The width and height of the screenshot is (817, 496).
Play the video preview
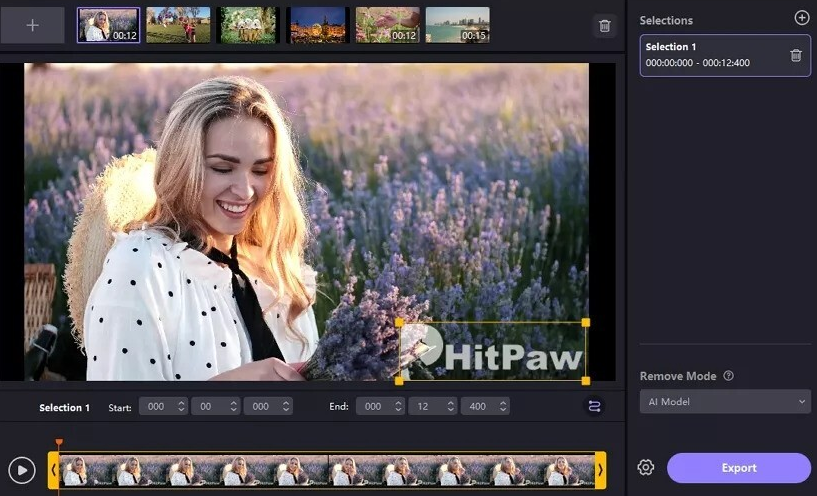tap(22, 470)
